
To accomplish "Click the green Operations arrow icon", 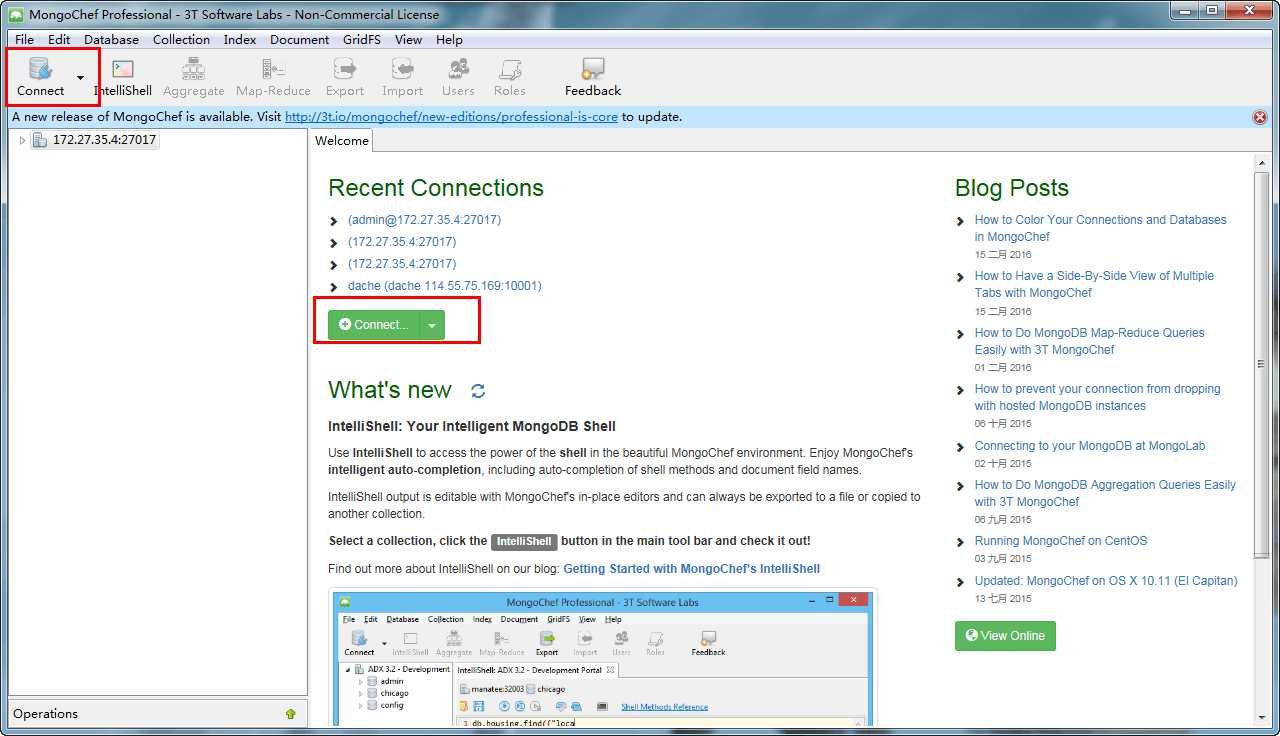I will (x=290, y=714).
